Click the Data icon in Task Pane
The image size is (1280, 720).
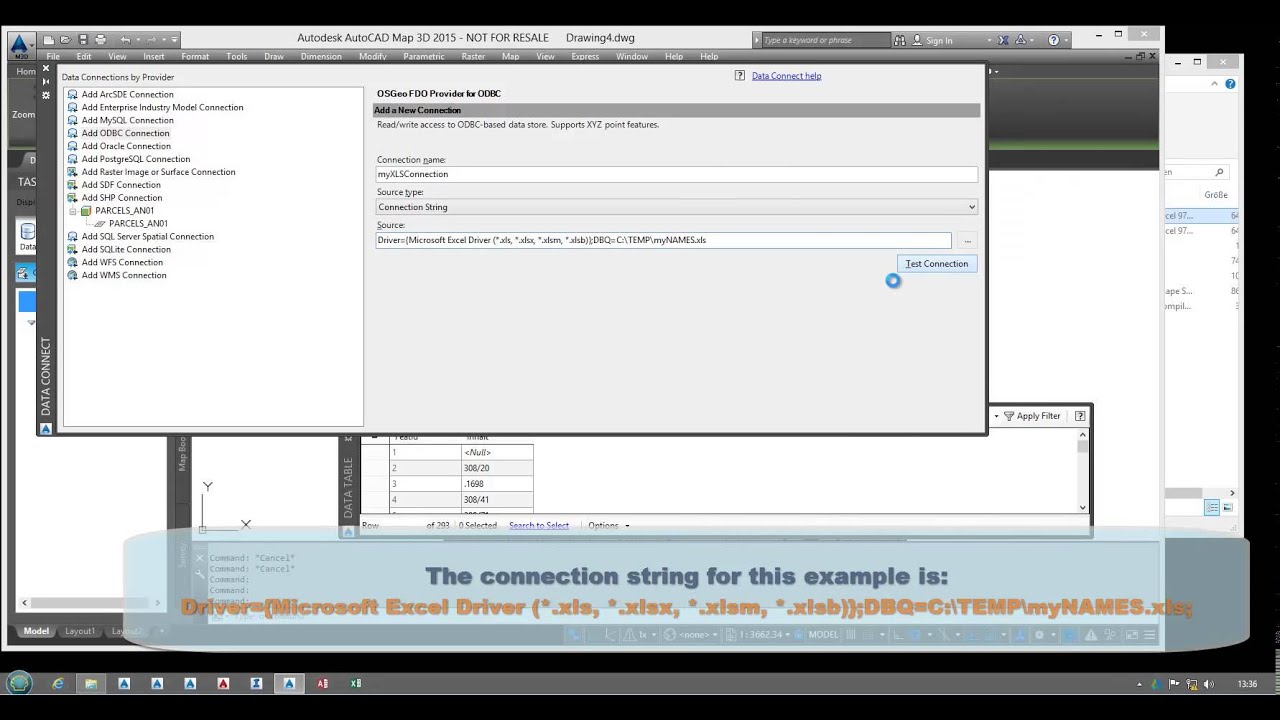click(x=28, y=236)
